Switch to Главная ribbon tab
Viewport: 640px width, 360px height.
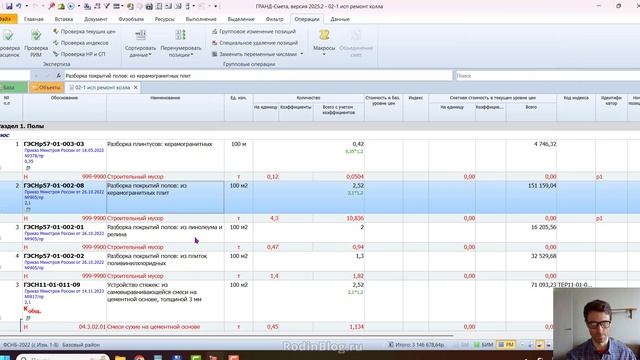point(33,19)
